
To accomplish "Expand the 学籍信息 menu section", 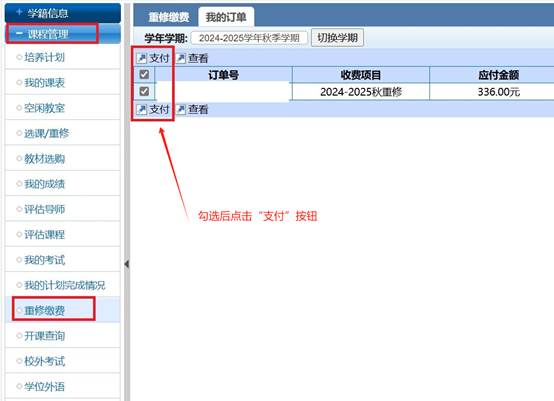I will tap(63, 13).
